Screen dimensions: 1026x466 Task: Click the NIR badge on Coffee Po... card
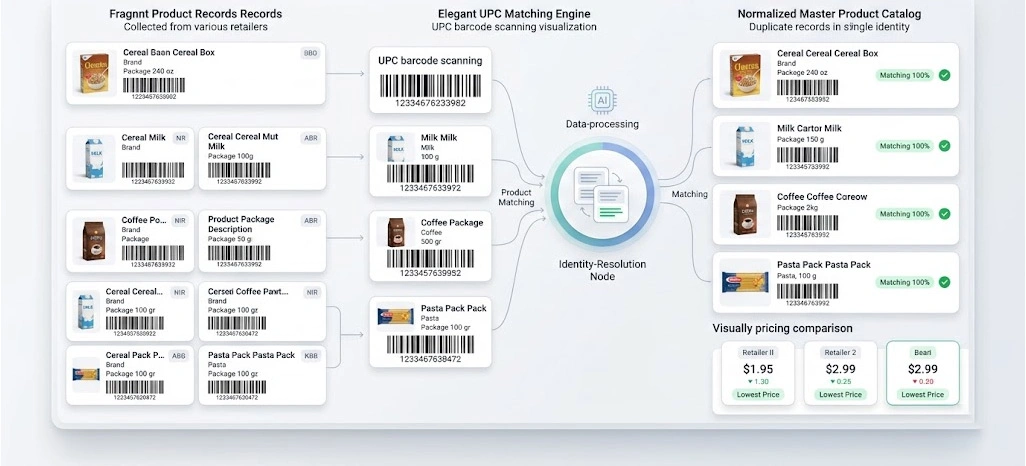(x=179, y=221)
